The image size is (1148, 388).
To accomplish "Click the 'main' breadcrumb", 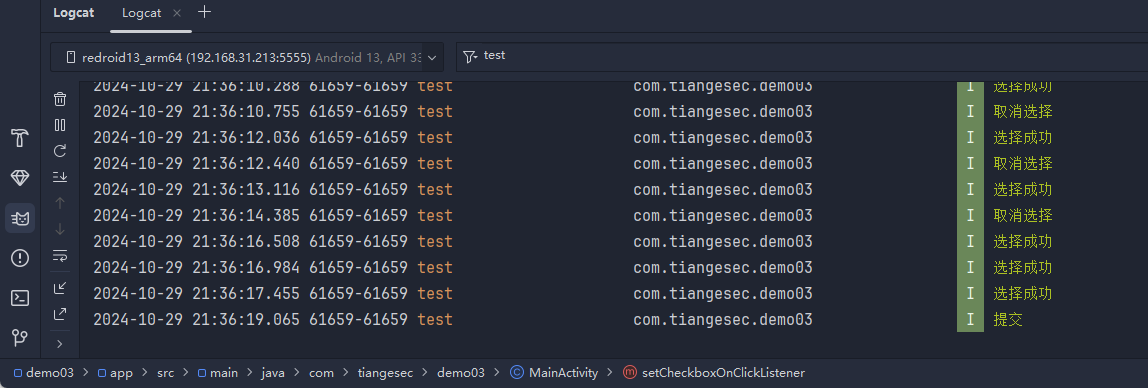I will coord(218,373).
